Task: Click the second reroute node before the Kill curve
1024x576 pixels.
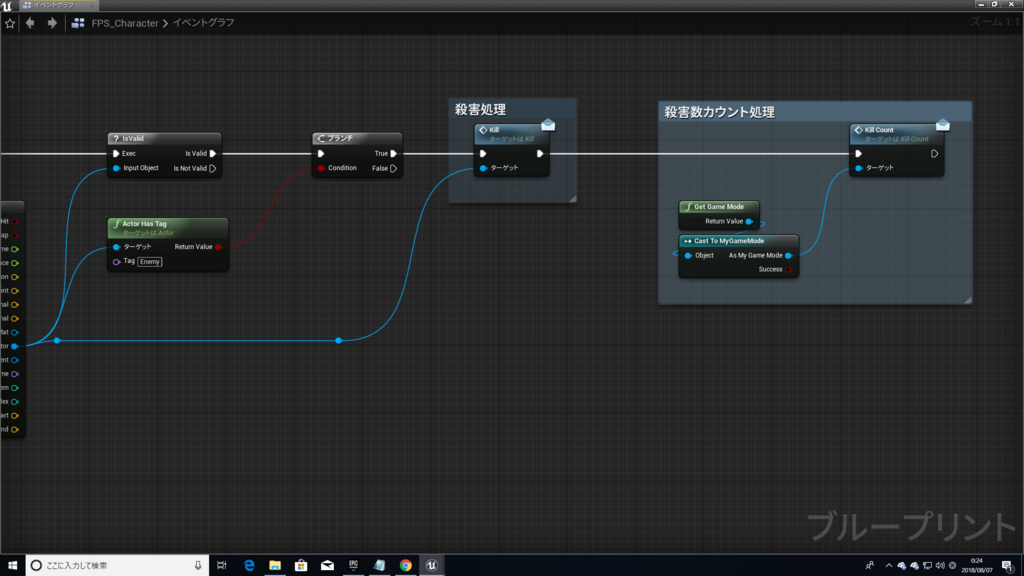Action: tap(338, 341)
